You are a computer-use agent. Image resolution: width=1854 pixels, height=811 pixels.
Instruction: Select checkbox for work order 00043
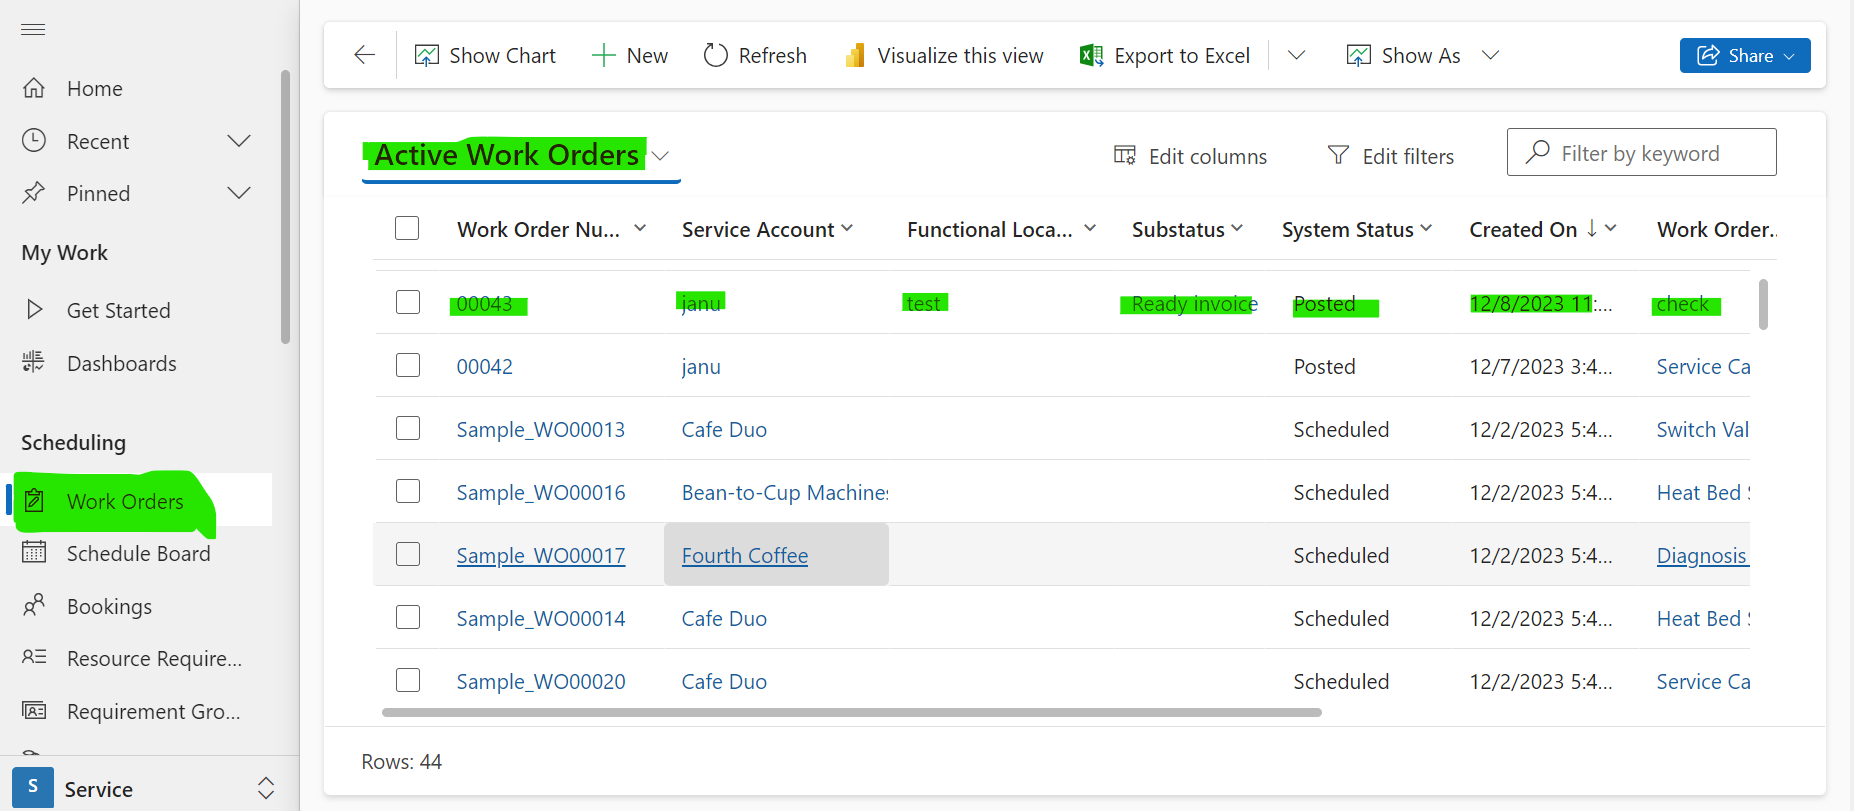click(x=408, y=301)
